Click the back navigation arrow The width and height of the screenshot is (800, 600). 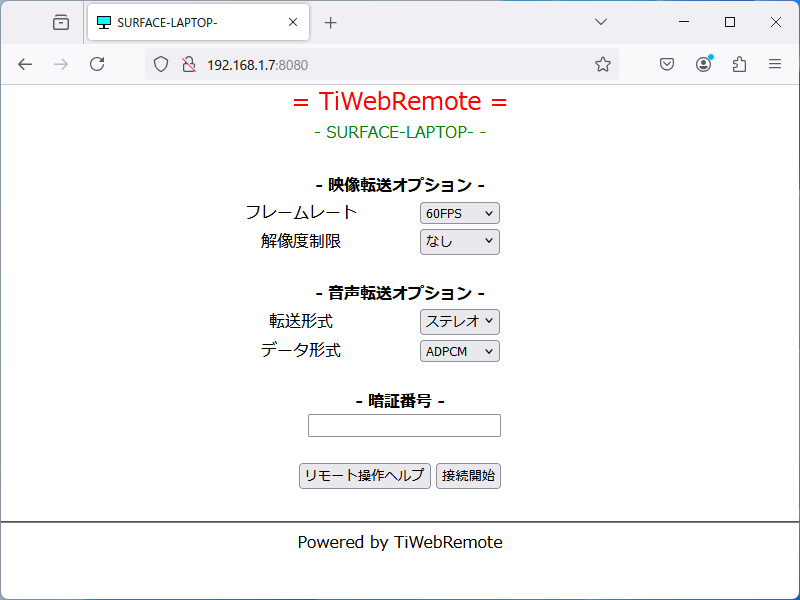click(x=25, y=63)
